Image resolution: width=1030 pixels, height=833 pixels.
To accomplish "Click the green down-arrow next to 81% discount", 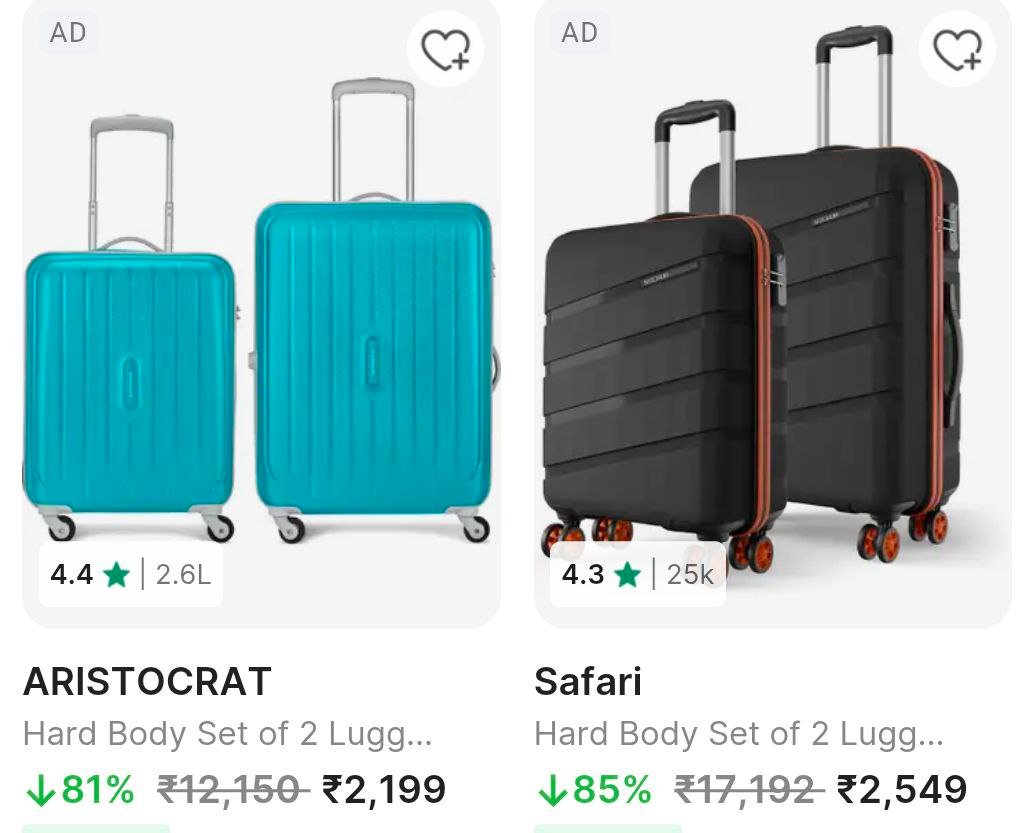I will (x=40, y=789).
